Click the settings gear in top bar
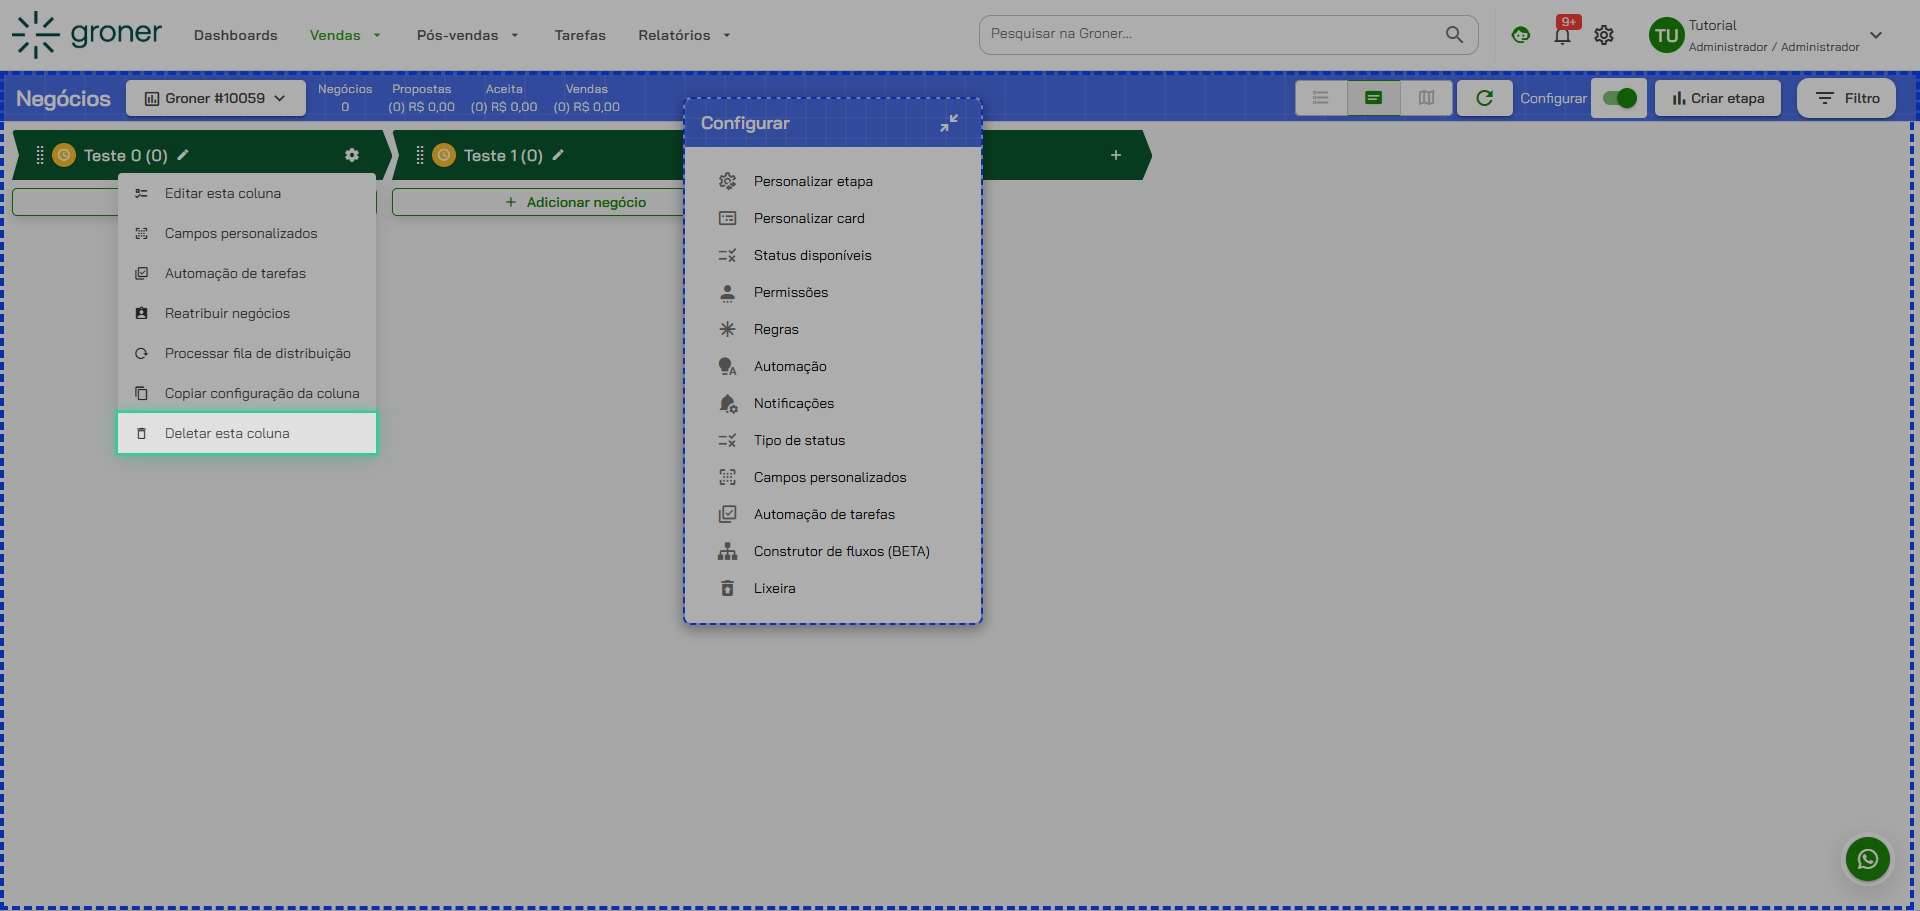This screenshot has height=911, width=1920. pos(1604,35)
